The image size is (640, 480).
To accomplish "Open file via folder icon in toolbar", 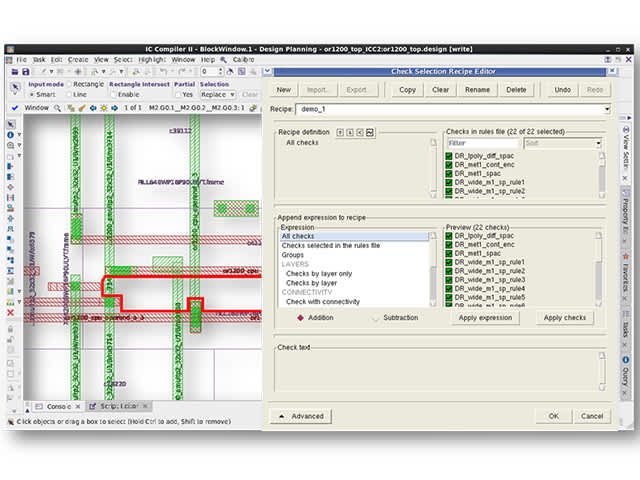I will click(14, 72).
